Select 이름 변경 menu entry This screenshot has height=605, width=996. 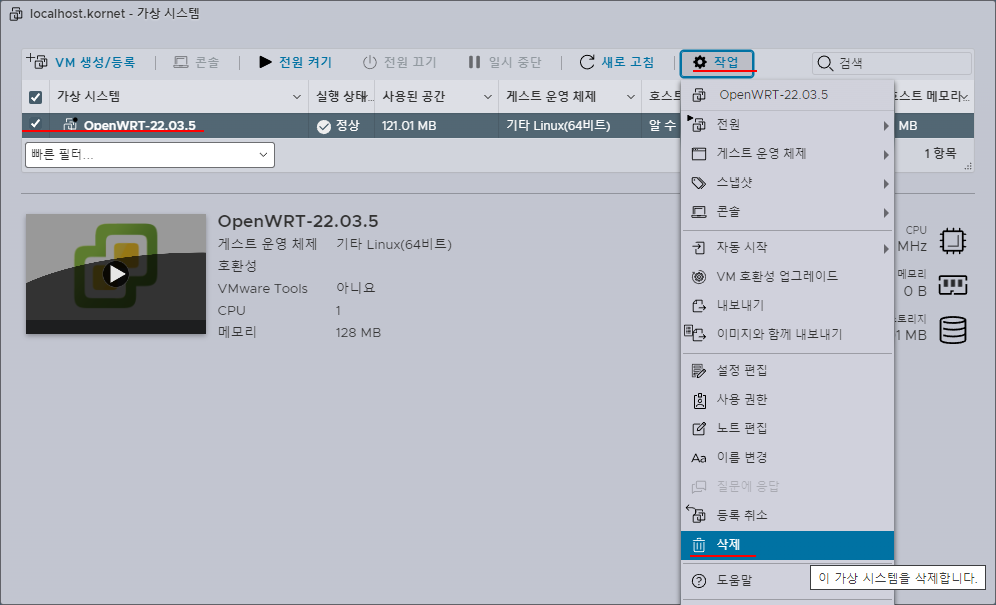(x=787, y=458)
